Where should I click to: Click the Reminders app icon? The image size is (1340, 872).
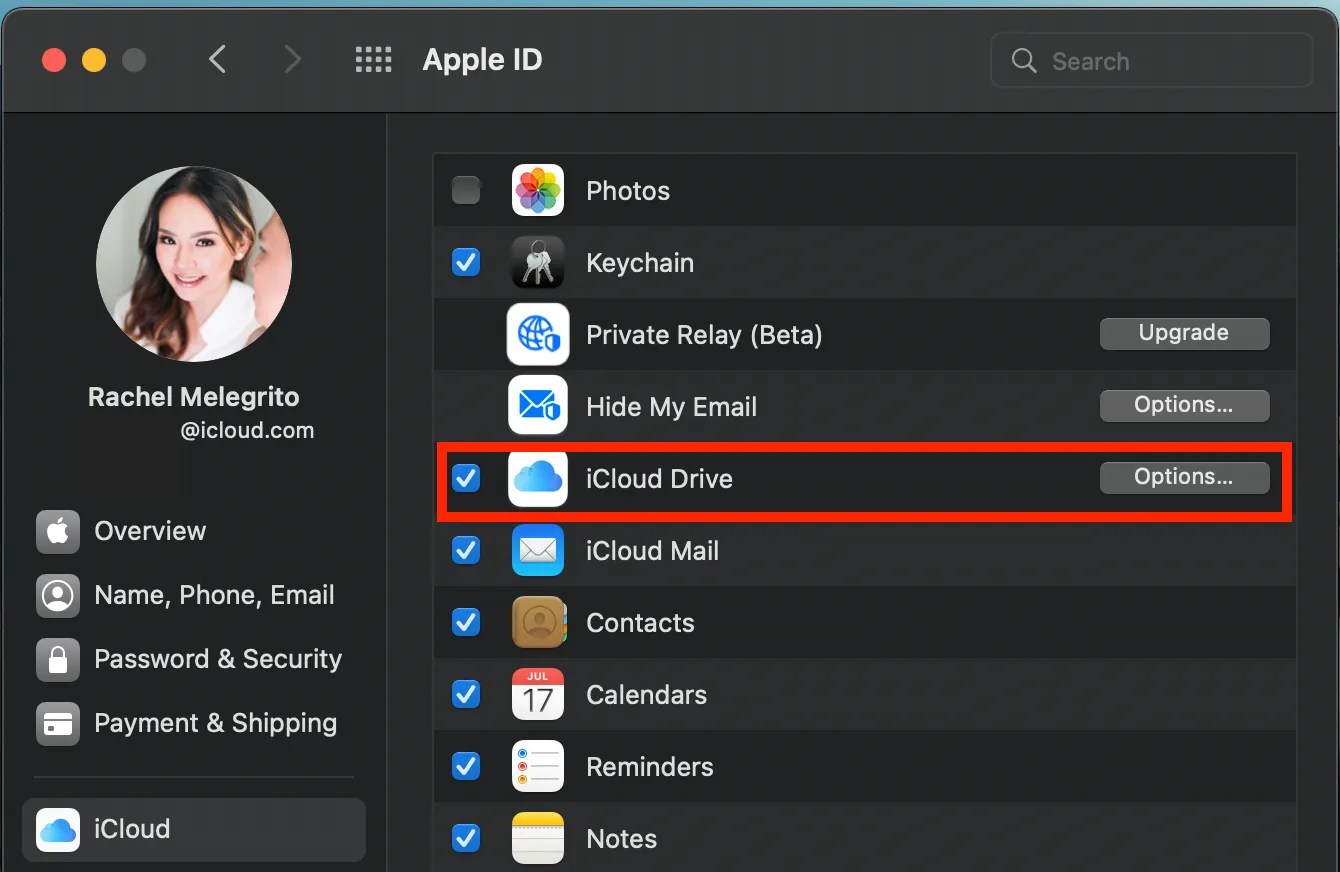[537, 766]
